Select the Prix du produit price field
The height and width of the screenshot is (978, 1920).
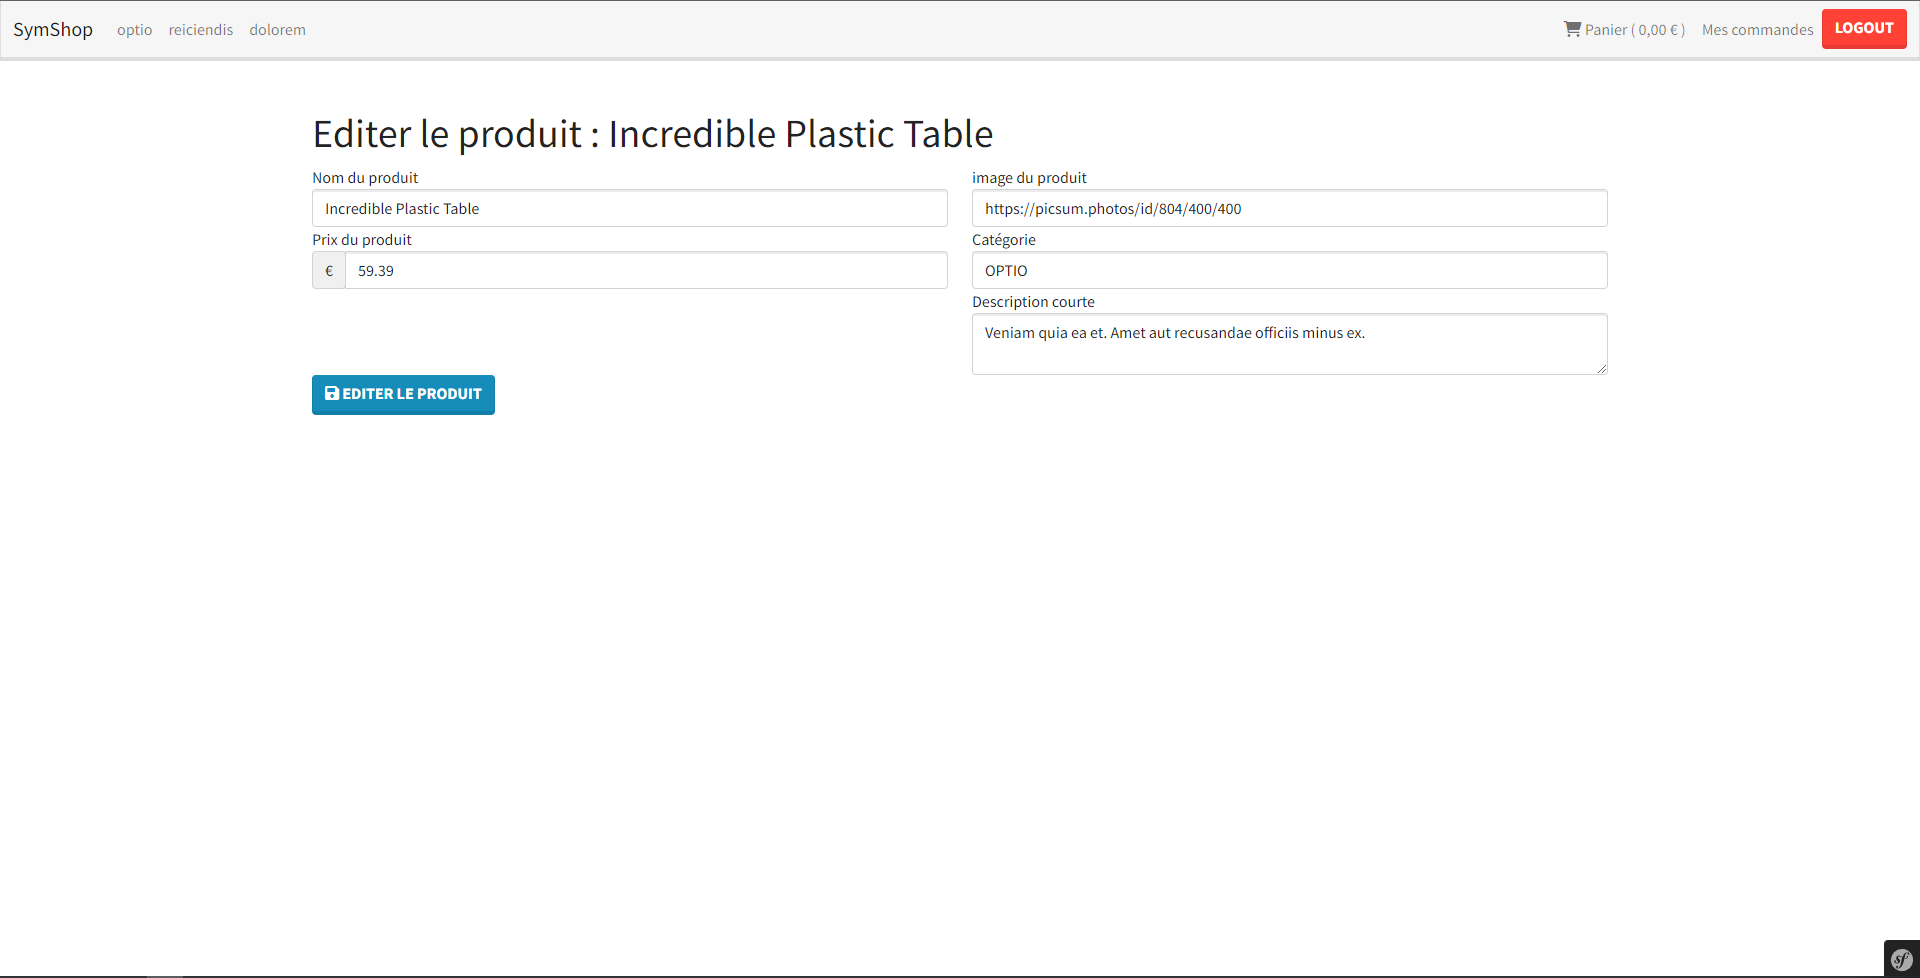pos(646,271)
